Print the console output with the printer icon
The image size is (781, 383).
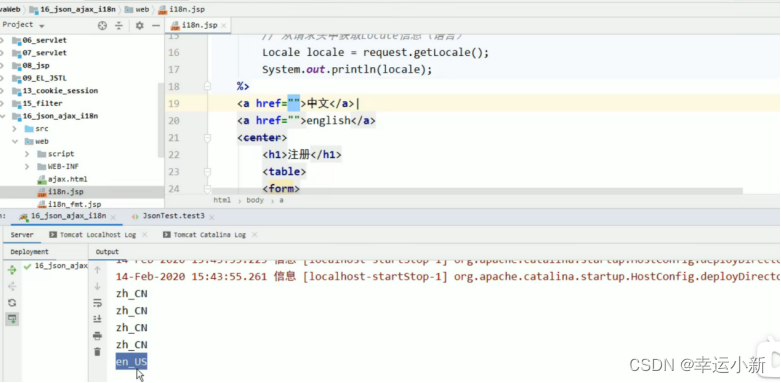(x=97, y=336)
